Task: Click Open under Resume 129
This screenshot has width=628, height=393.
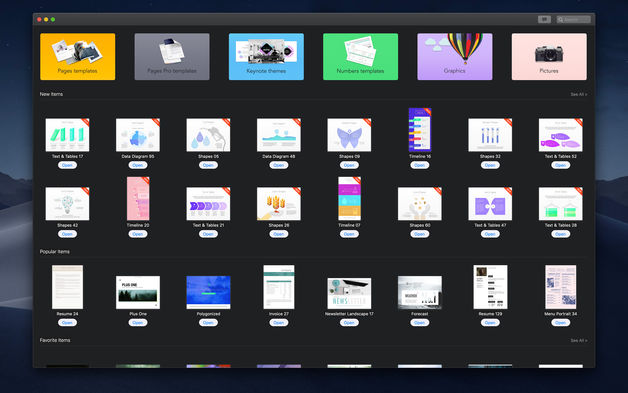Action: point(490,322)
